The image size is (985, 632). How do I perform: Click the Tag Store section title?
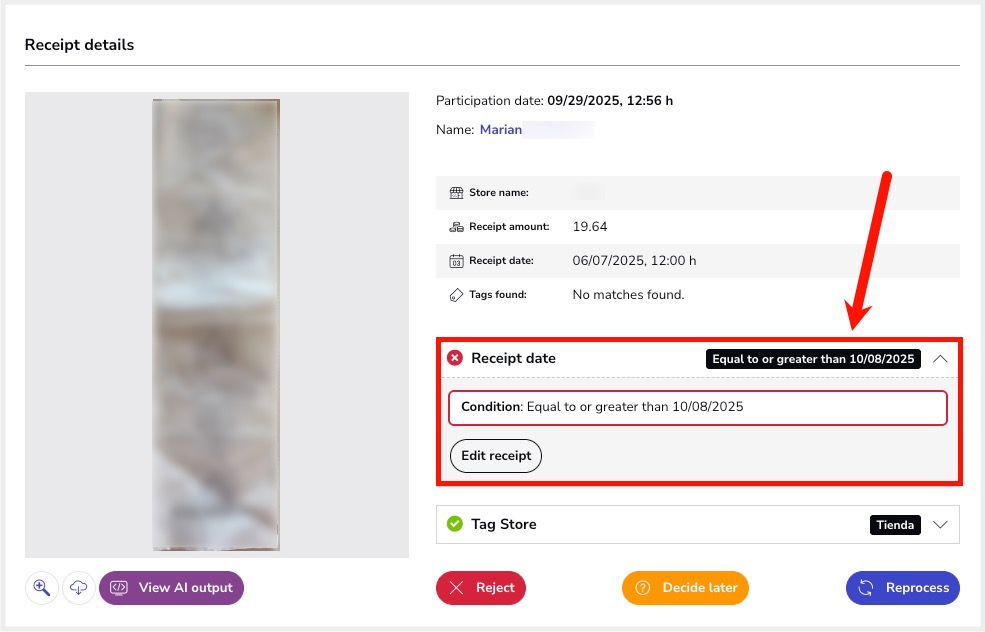tap(503, 524)
